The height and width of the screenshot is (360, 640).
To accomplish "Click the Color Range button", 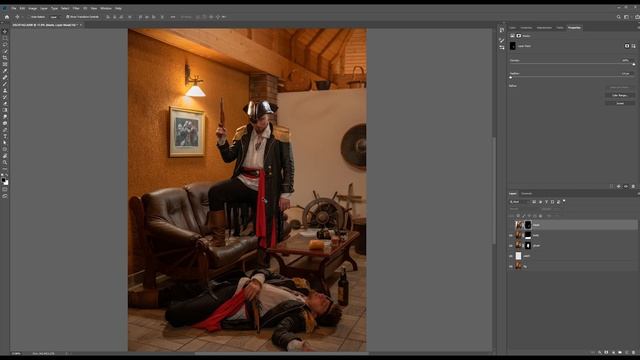I will pos(620,95).
